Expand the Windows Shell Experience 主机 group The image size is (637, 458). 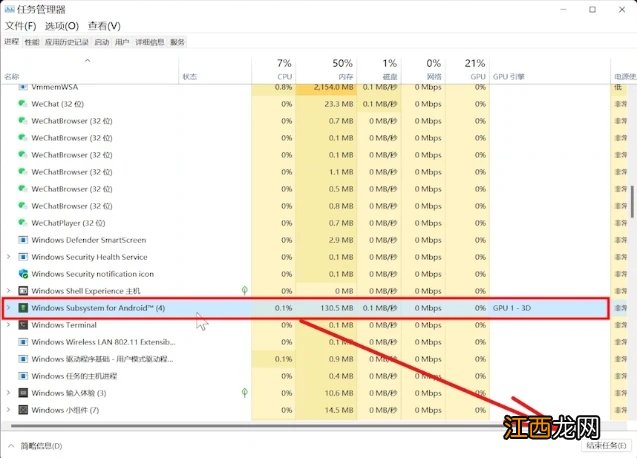tap(8, 291)
